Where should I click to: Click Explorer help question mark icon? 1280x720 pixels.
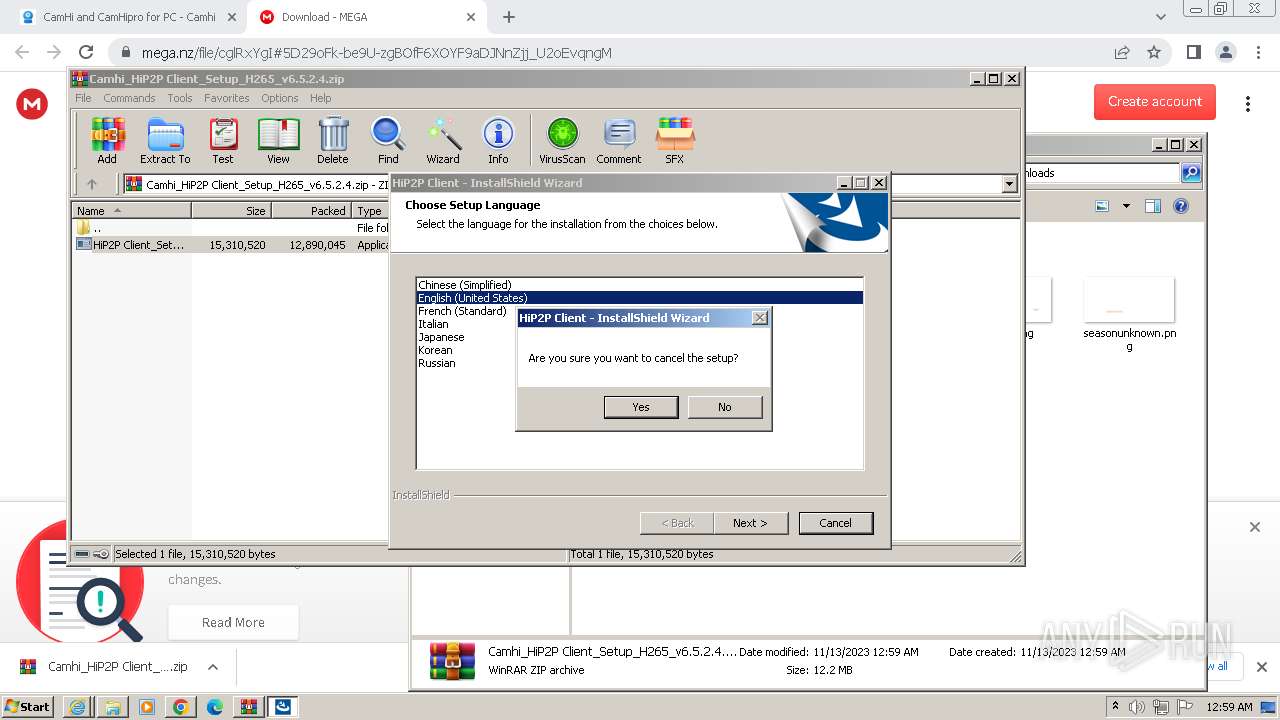click(x=1181, y=206)
